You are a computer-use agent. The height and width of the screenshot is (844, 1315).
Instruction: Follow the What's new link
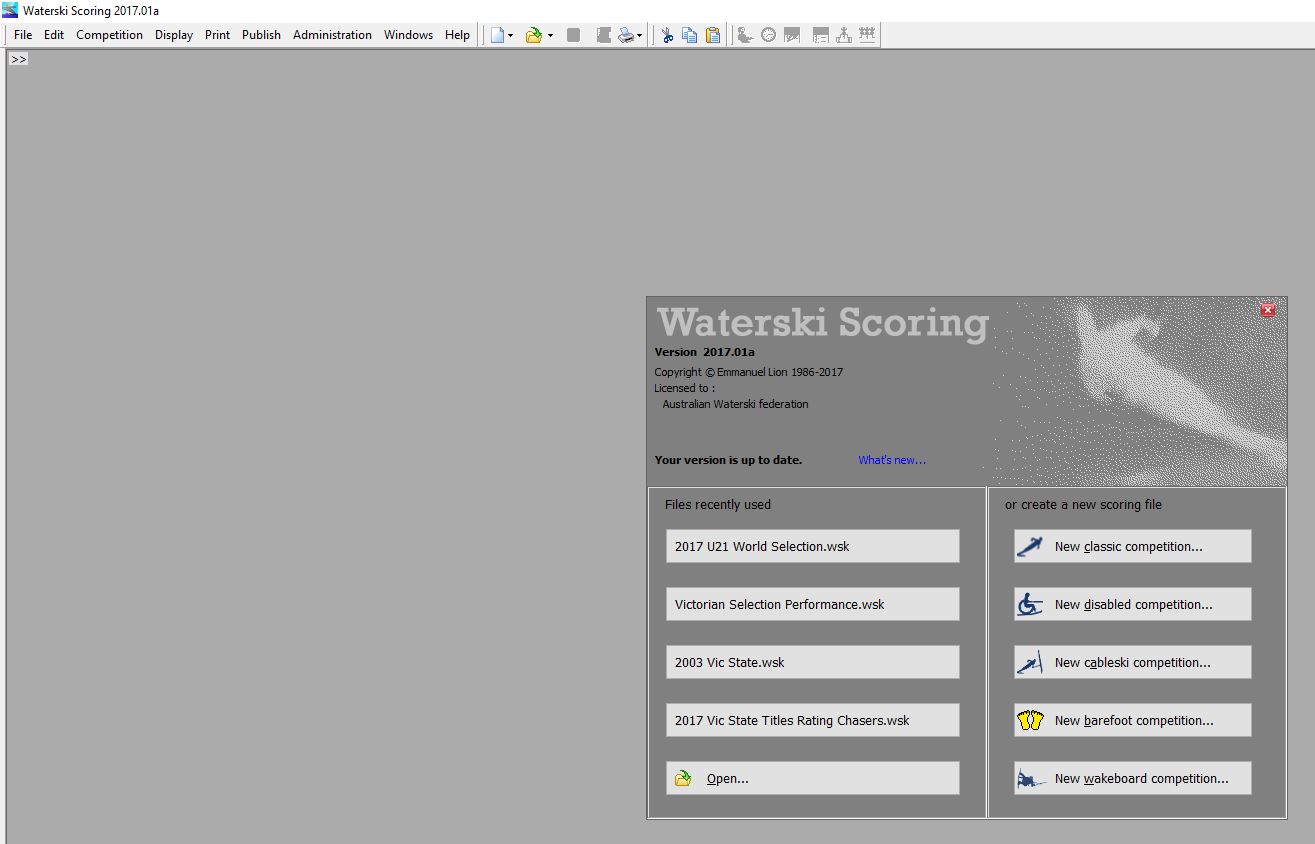[892, 460]
